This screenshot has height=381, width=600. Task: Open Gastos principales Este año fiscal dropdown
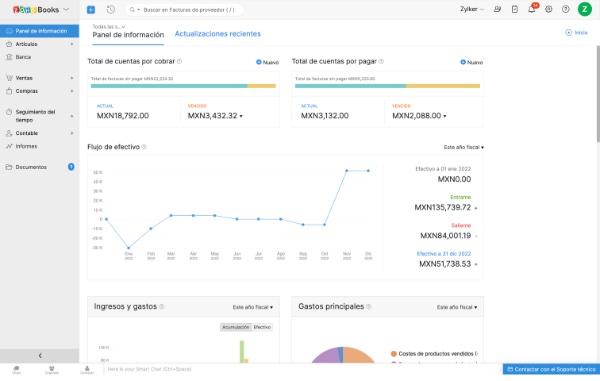click(x=457, y=307)
